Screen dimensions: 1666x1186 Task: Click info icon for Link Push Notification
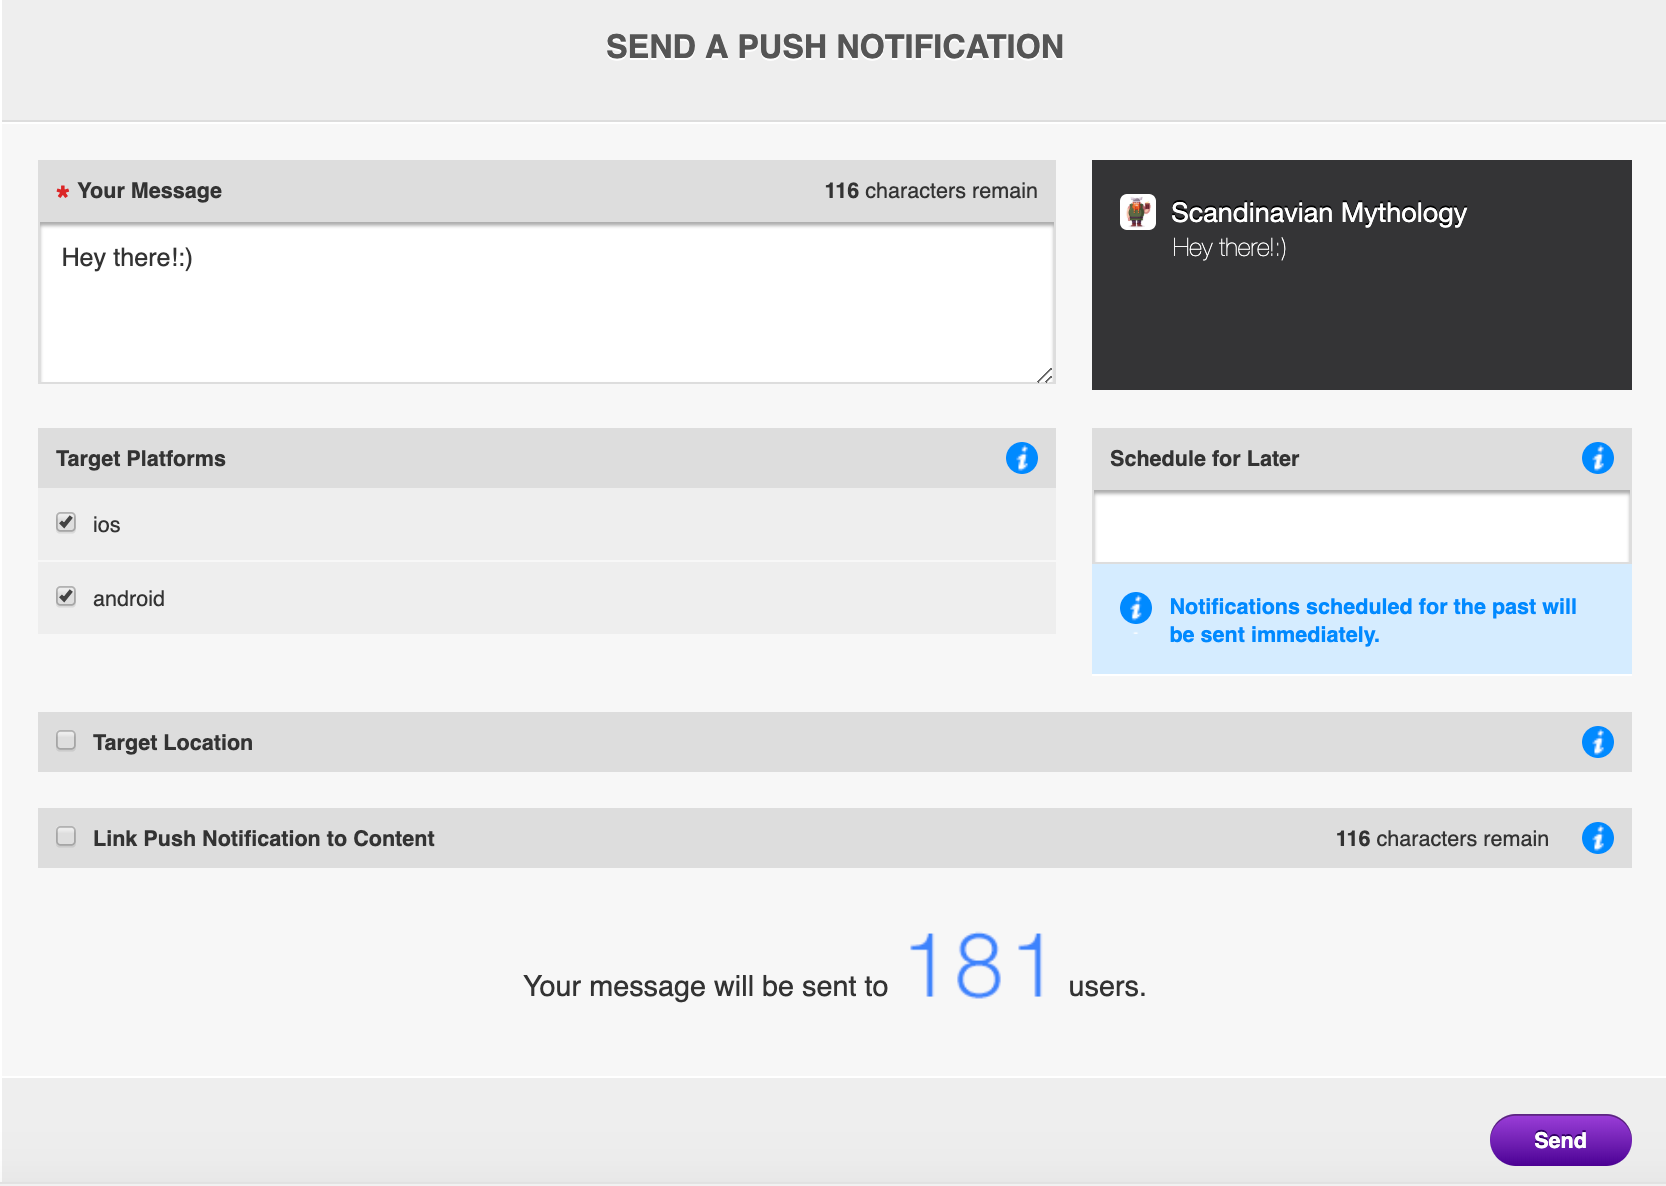pos(1597,838)
